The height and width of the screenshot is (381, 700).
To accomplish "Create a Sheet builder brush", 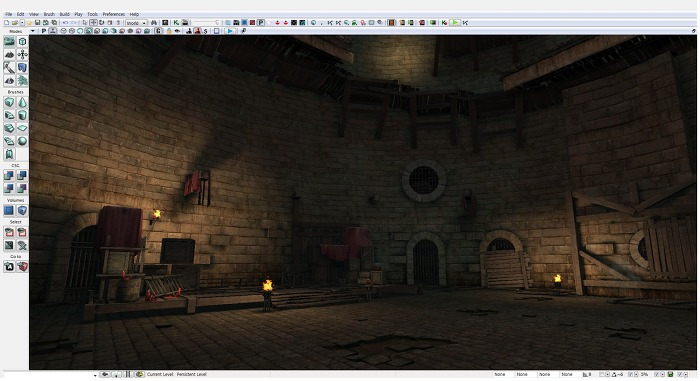I will [22, 128].
